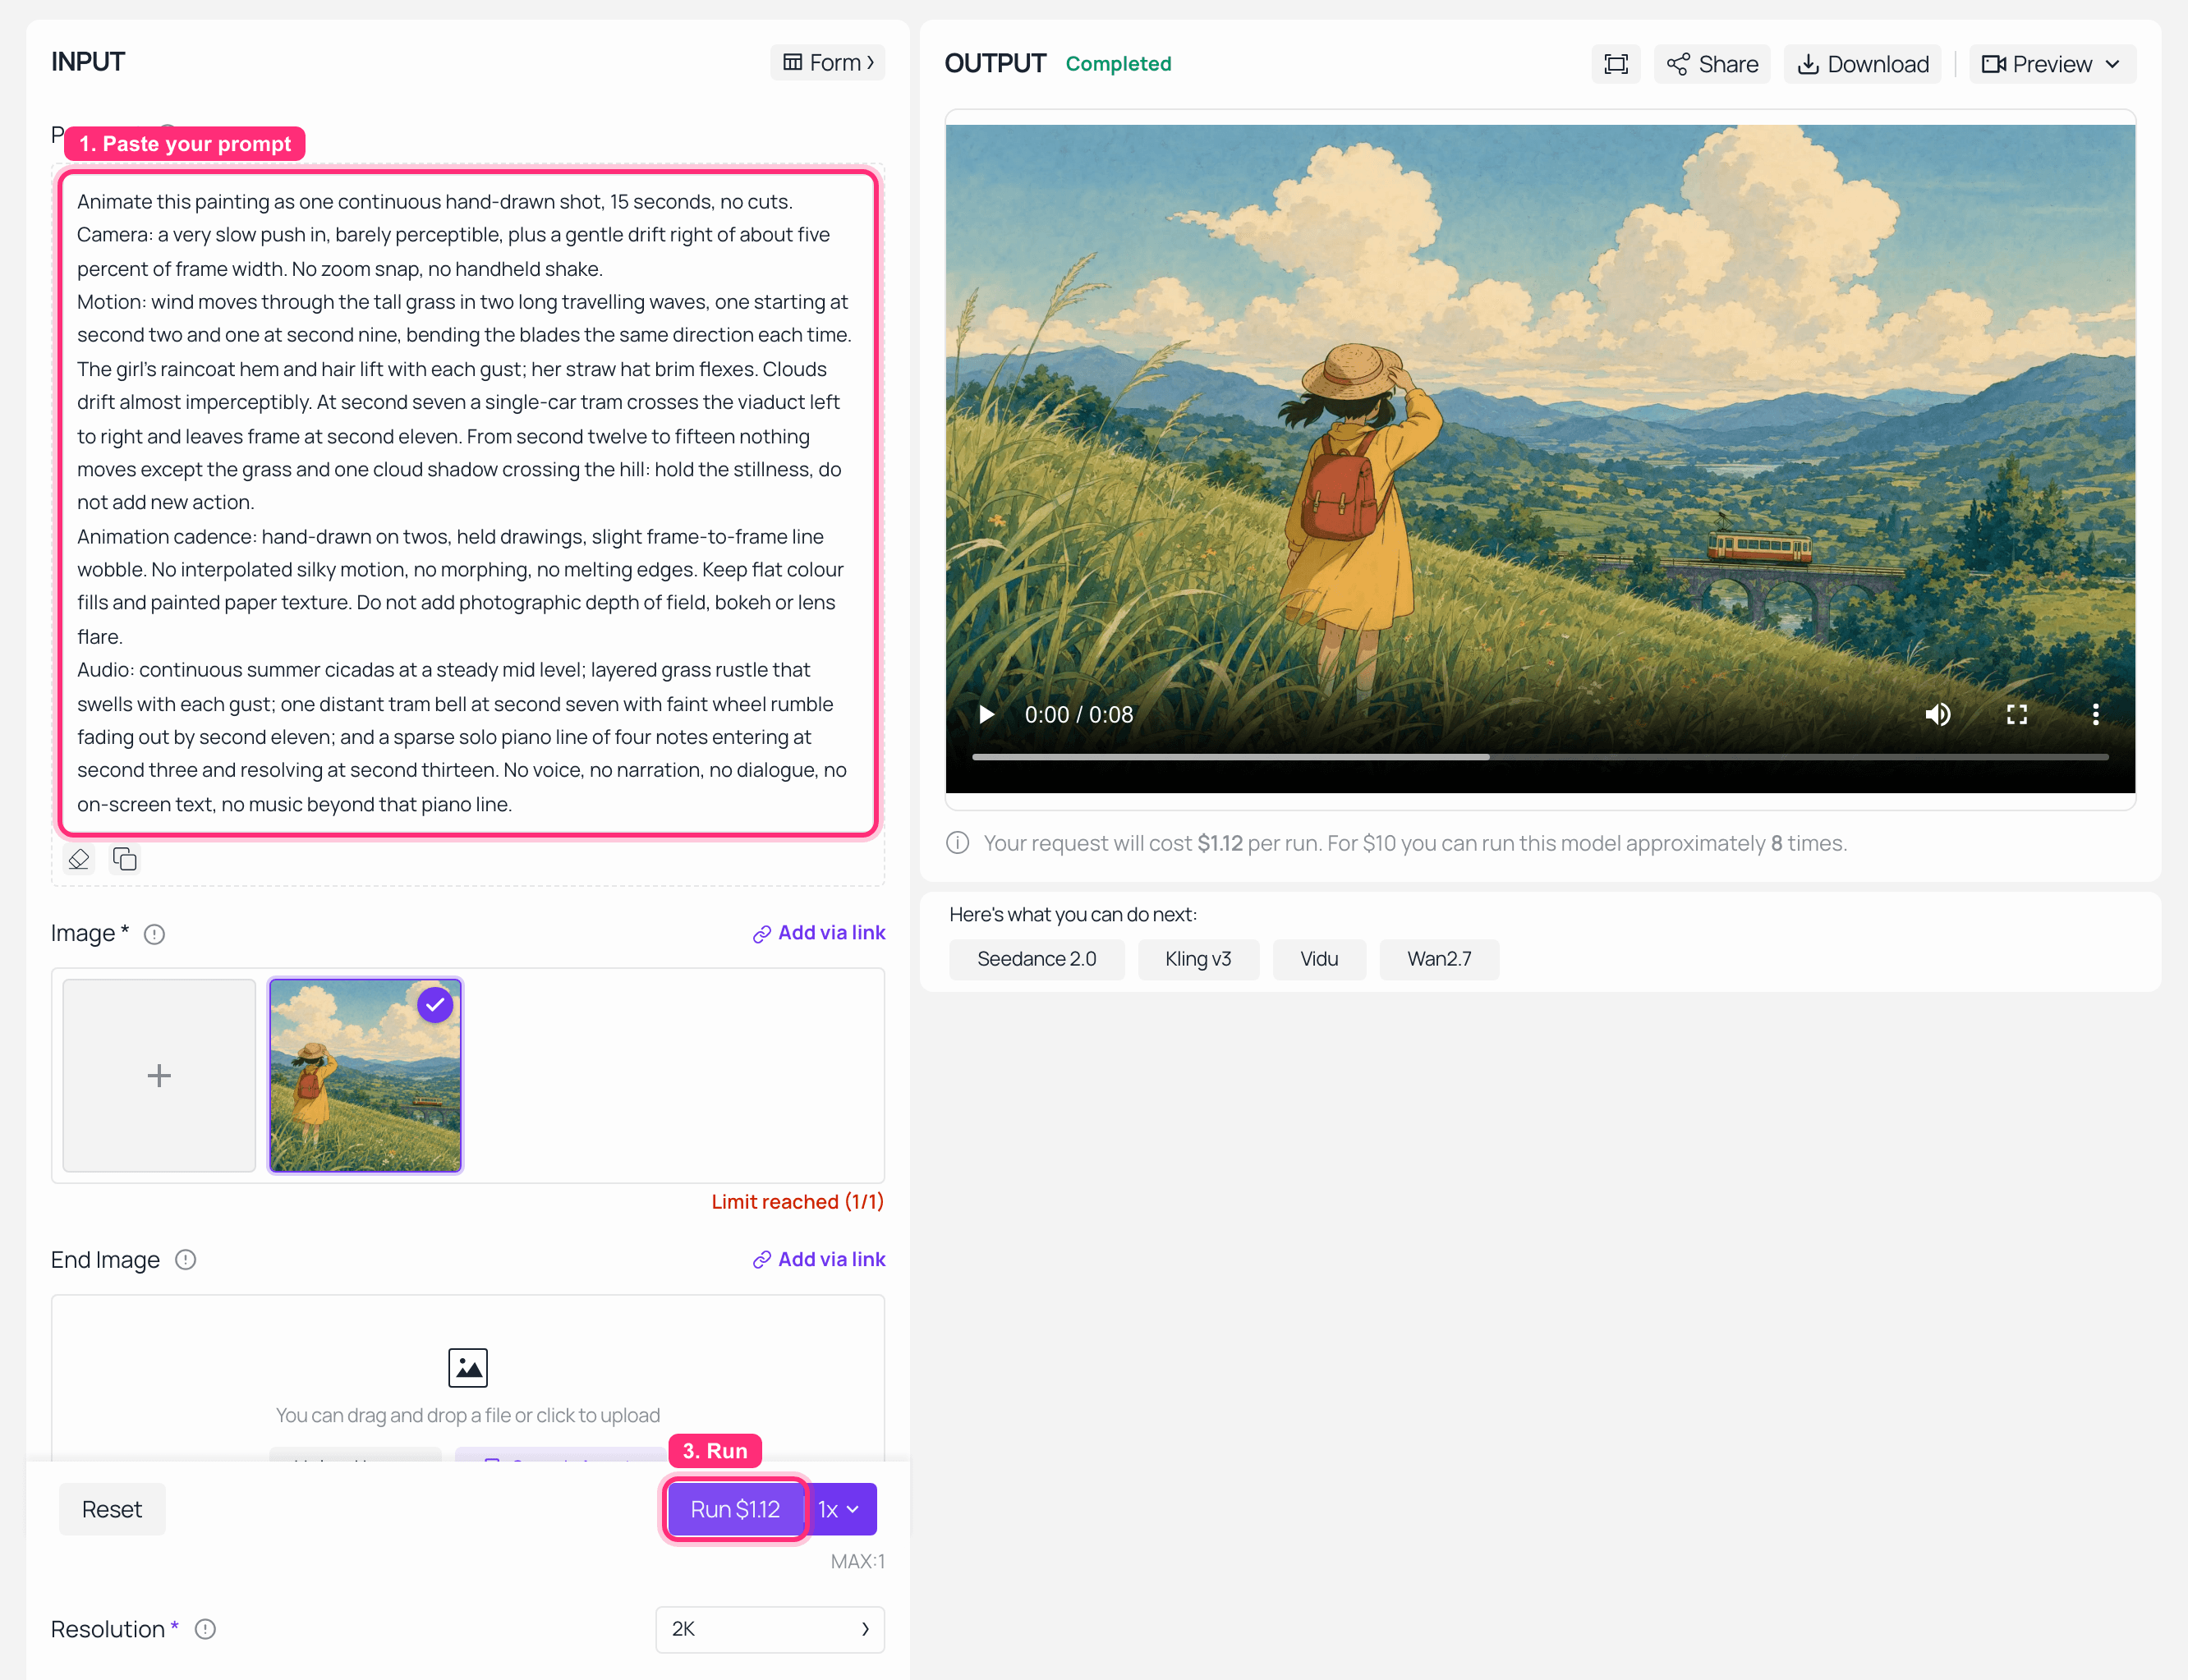Click Run $1.12 button
The height and width of the screenshot is (1680, 2188).
pyautogui.click(x=735, y=1509)
